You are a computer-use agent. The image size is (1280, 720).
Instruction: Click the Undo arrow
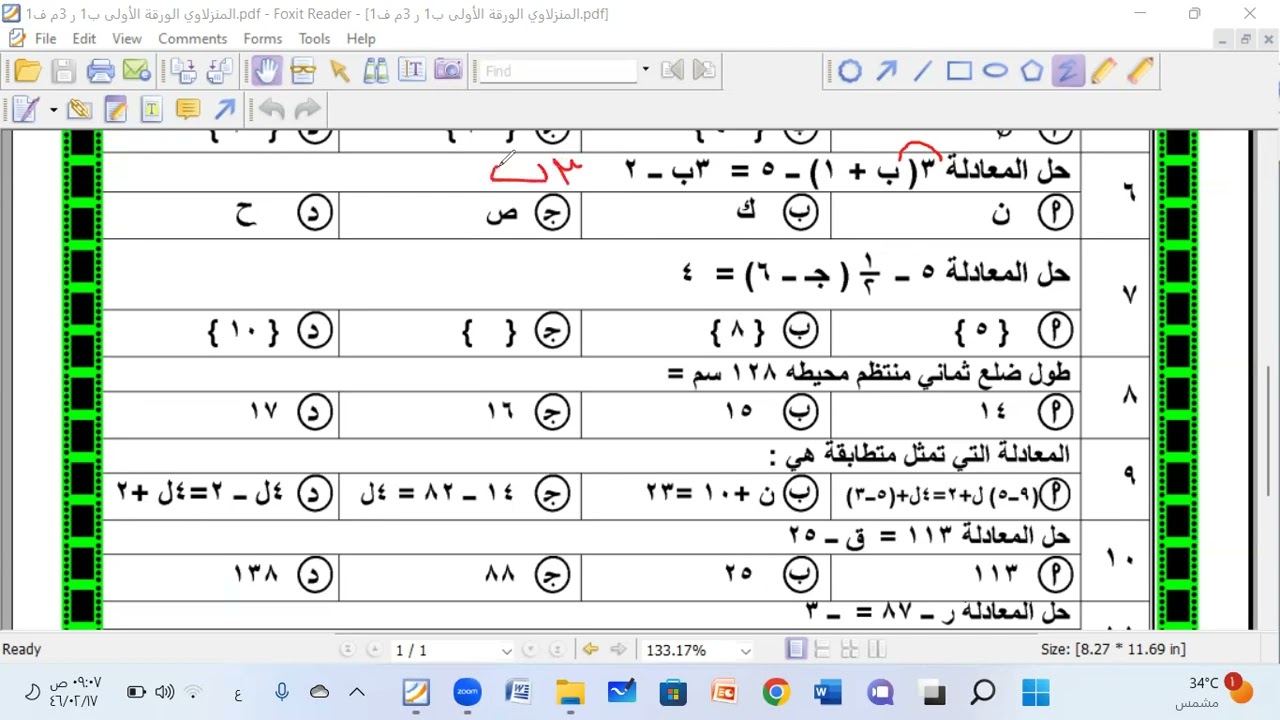coord(272,109)
